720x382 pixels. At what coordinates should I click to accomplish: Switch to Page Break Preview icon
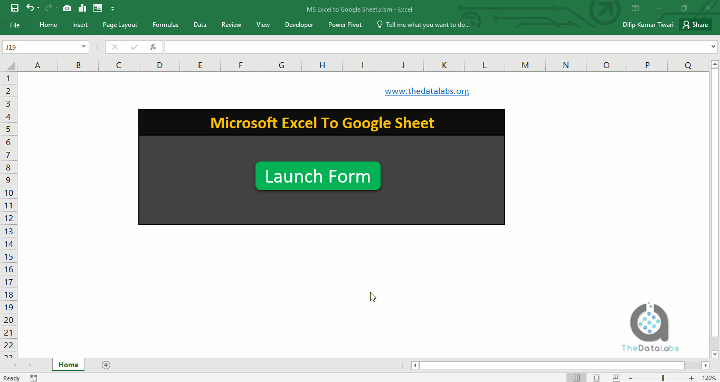(x=616, y=378)
